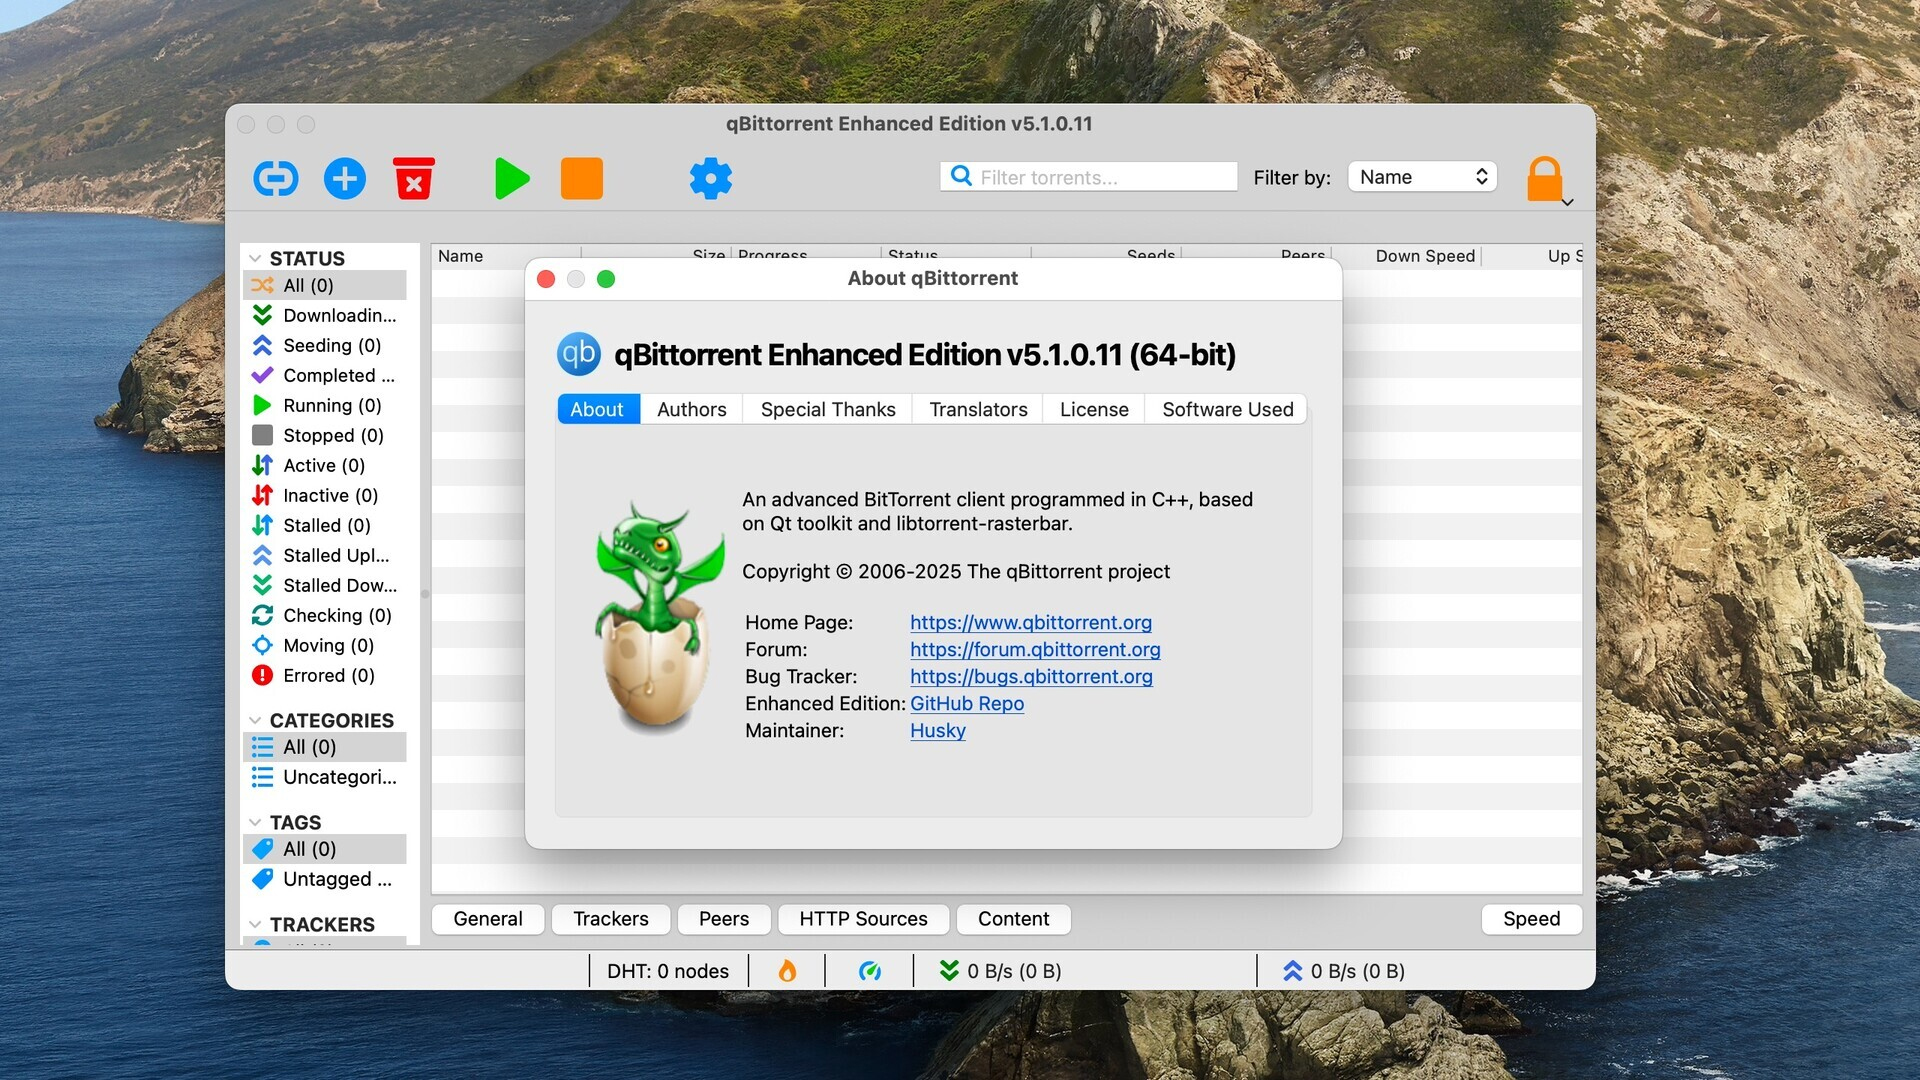
Task: Sort torrents by the Name column header
Action: [x=506, y=256]
